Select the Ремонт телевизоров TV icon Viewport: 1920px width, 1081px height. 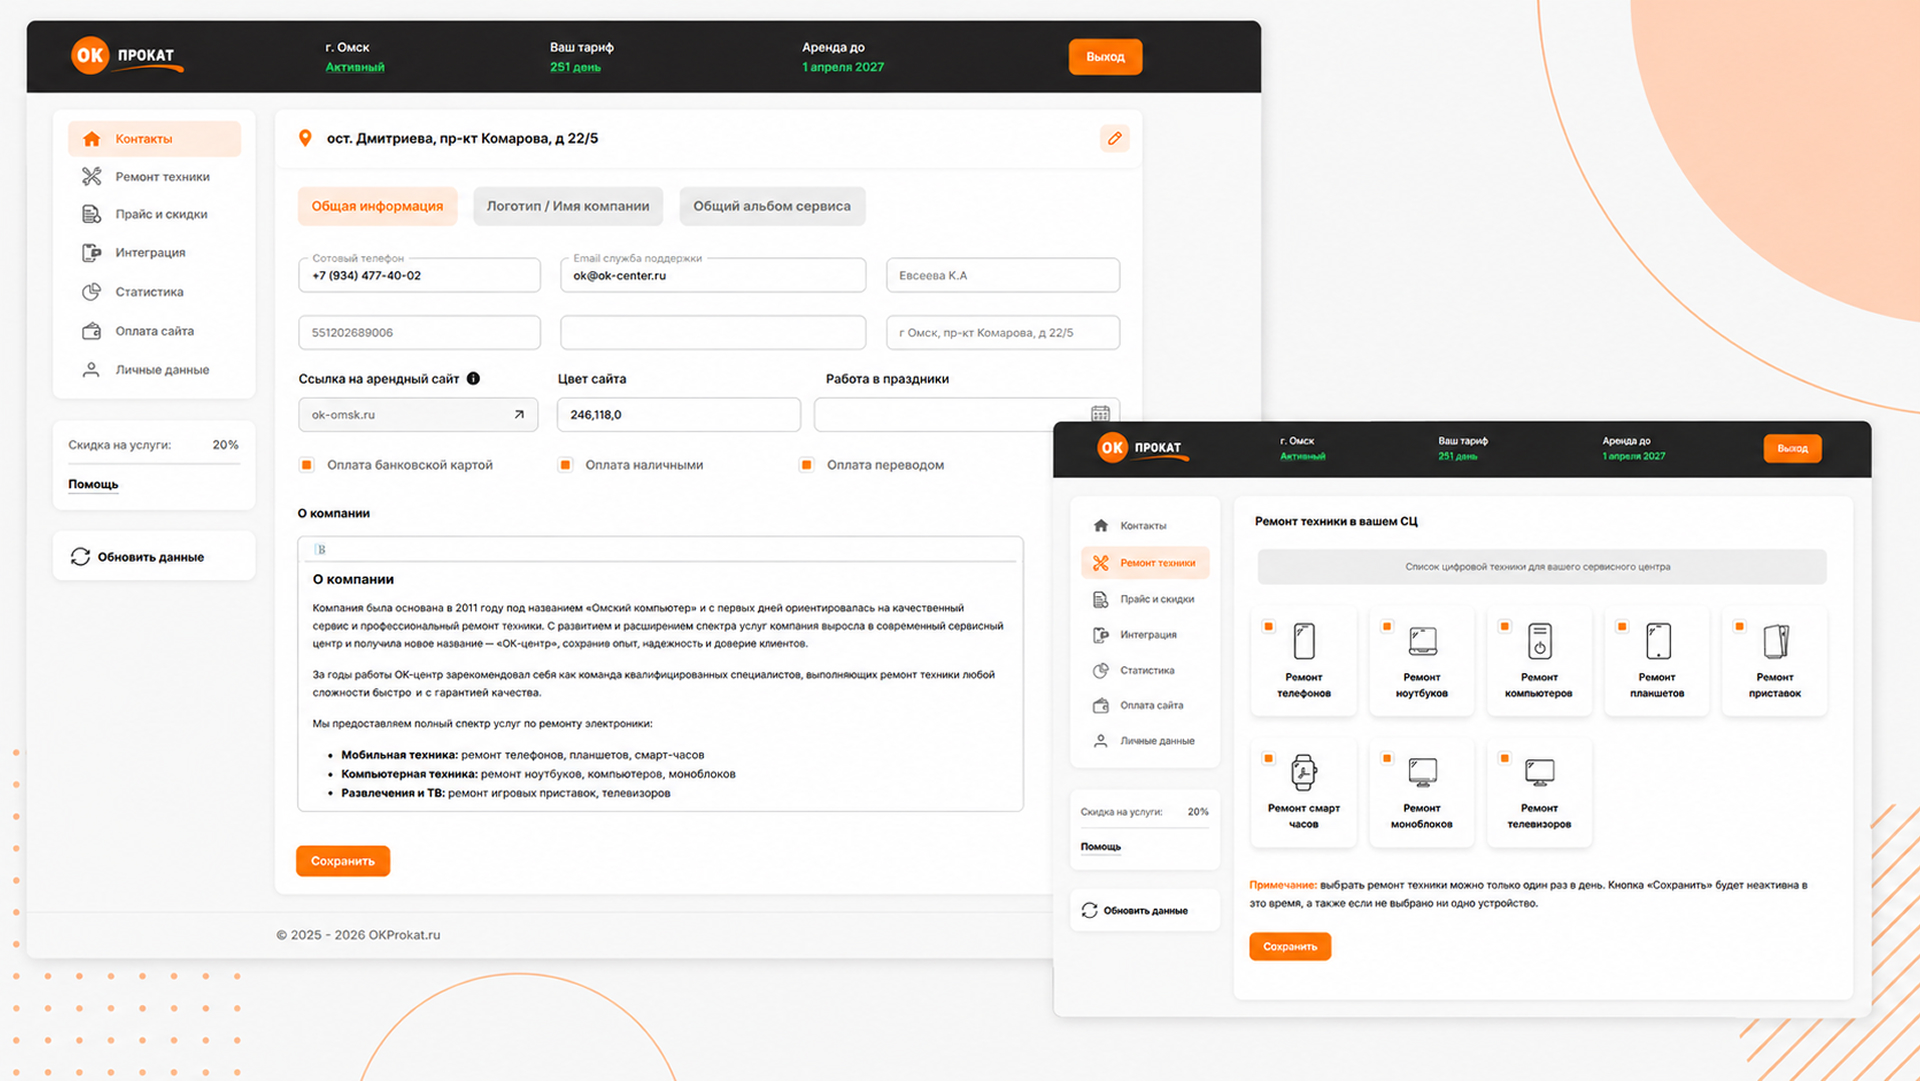click(1540, 772)
